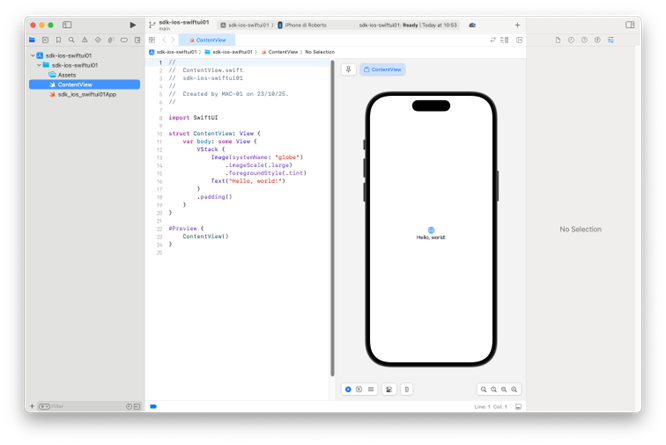The height and width of the screenshot is (445, 666).
Task: Click the Hello, world! preview text
Action: 431,237
